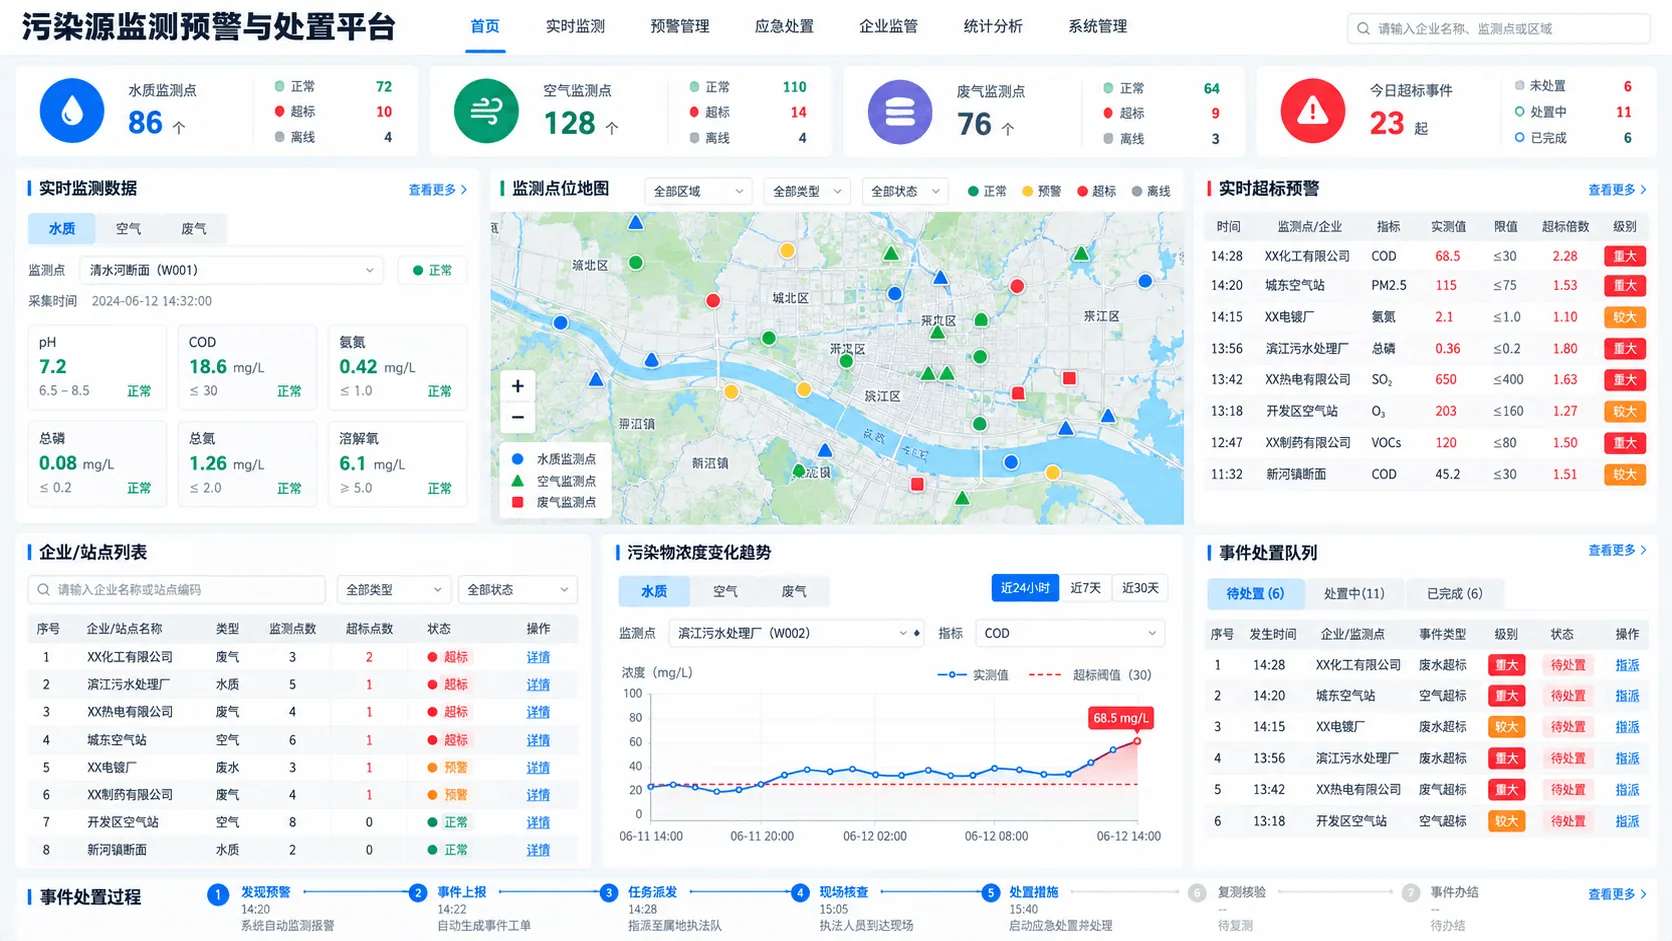Click the 68.5 mg/L point on trend chart

tap(1137, 741)
